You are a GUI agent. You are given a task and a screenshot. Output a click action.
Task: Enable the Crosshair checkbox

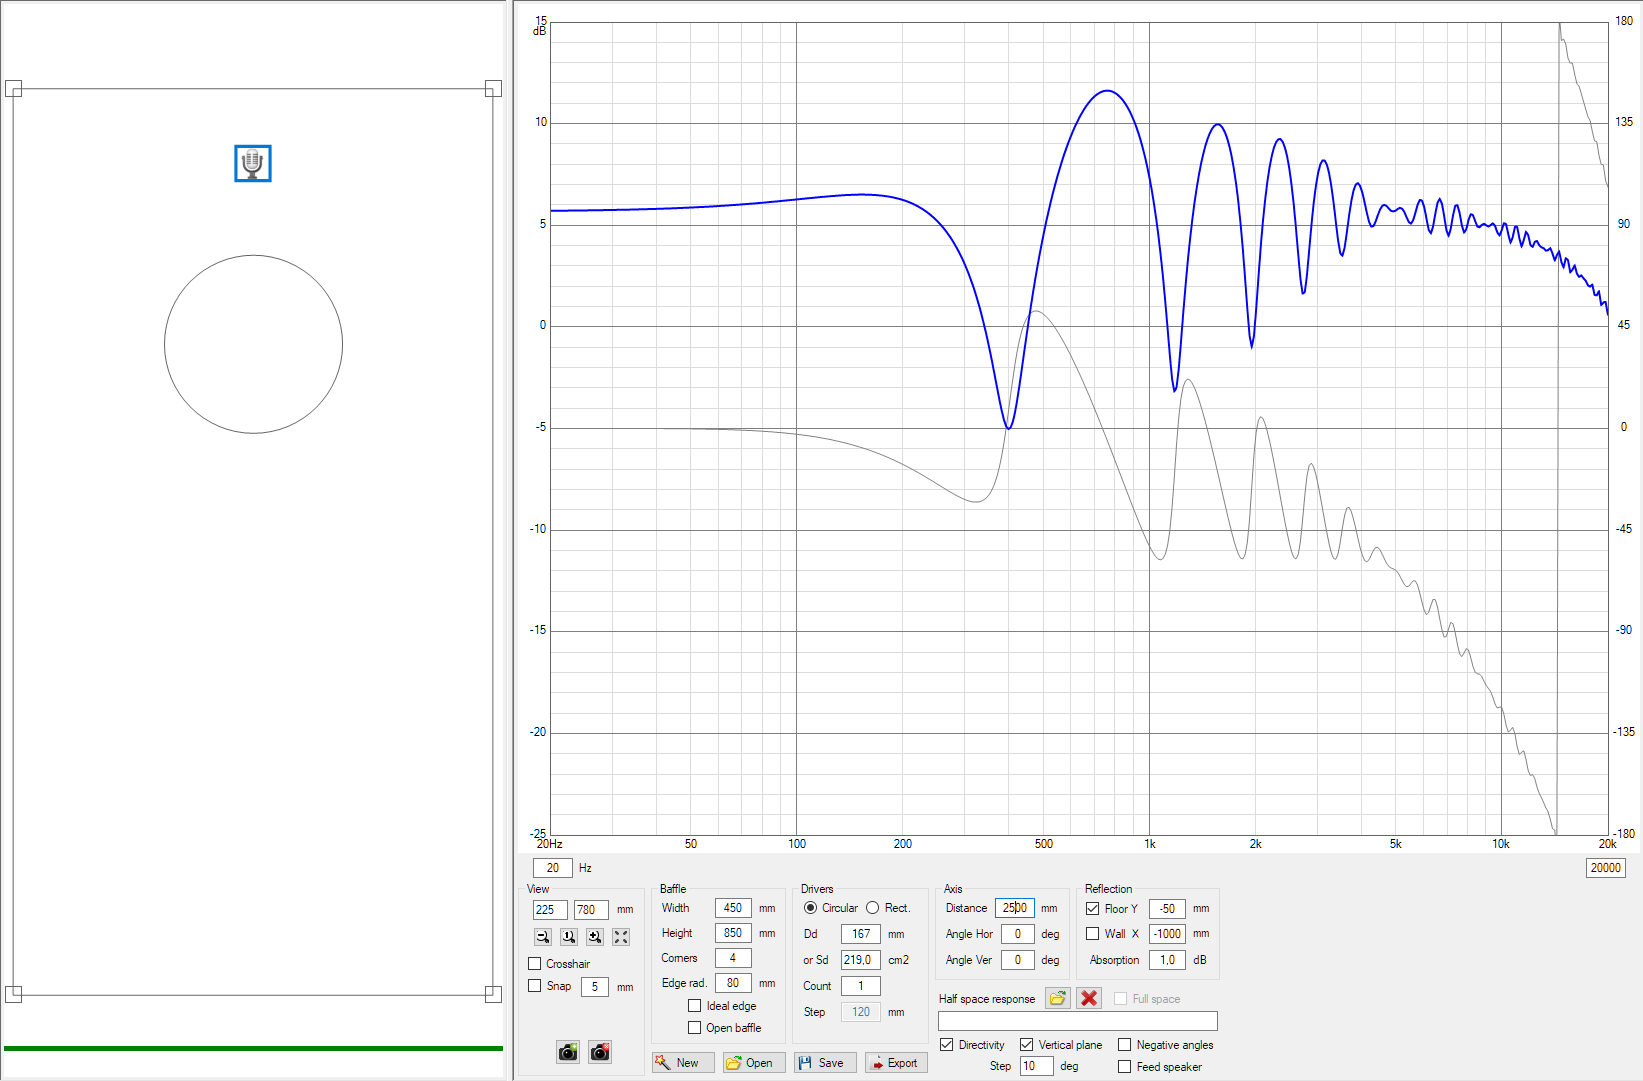point(534,964)
